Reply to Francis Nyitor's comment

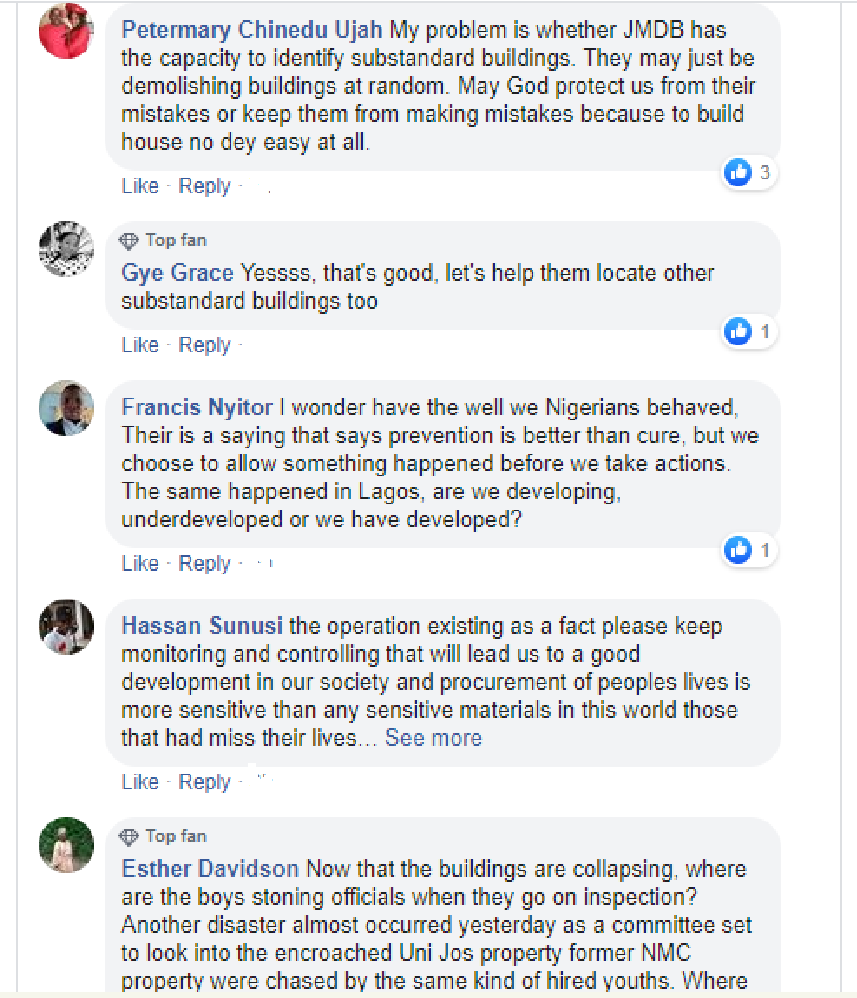coord(204,564)
